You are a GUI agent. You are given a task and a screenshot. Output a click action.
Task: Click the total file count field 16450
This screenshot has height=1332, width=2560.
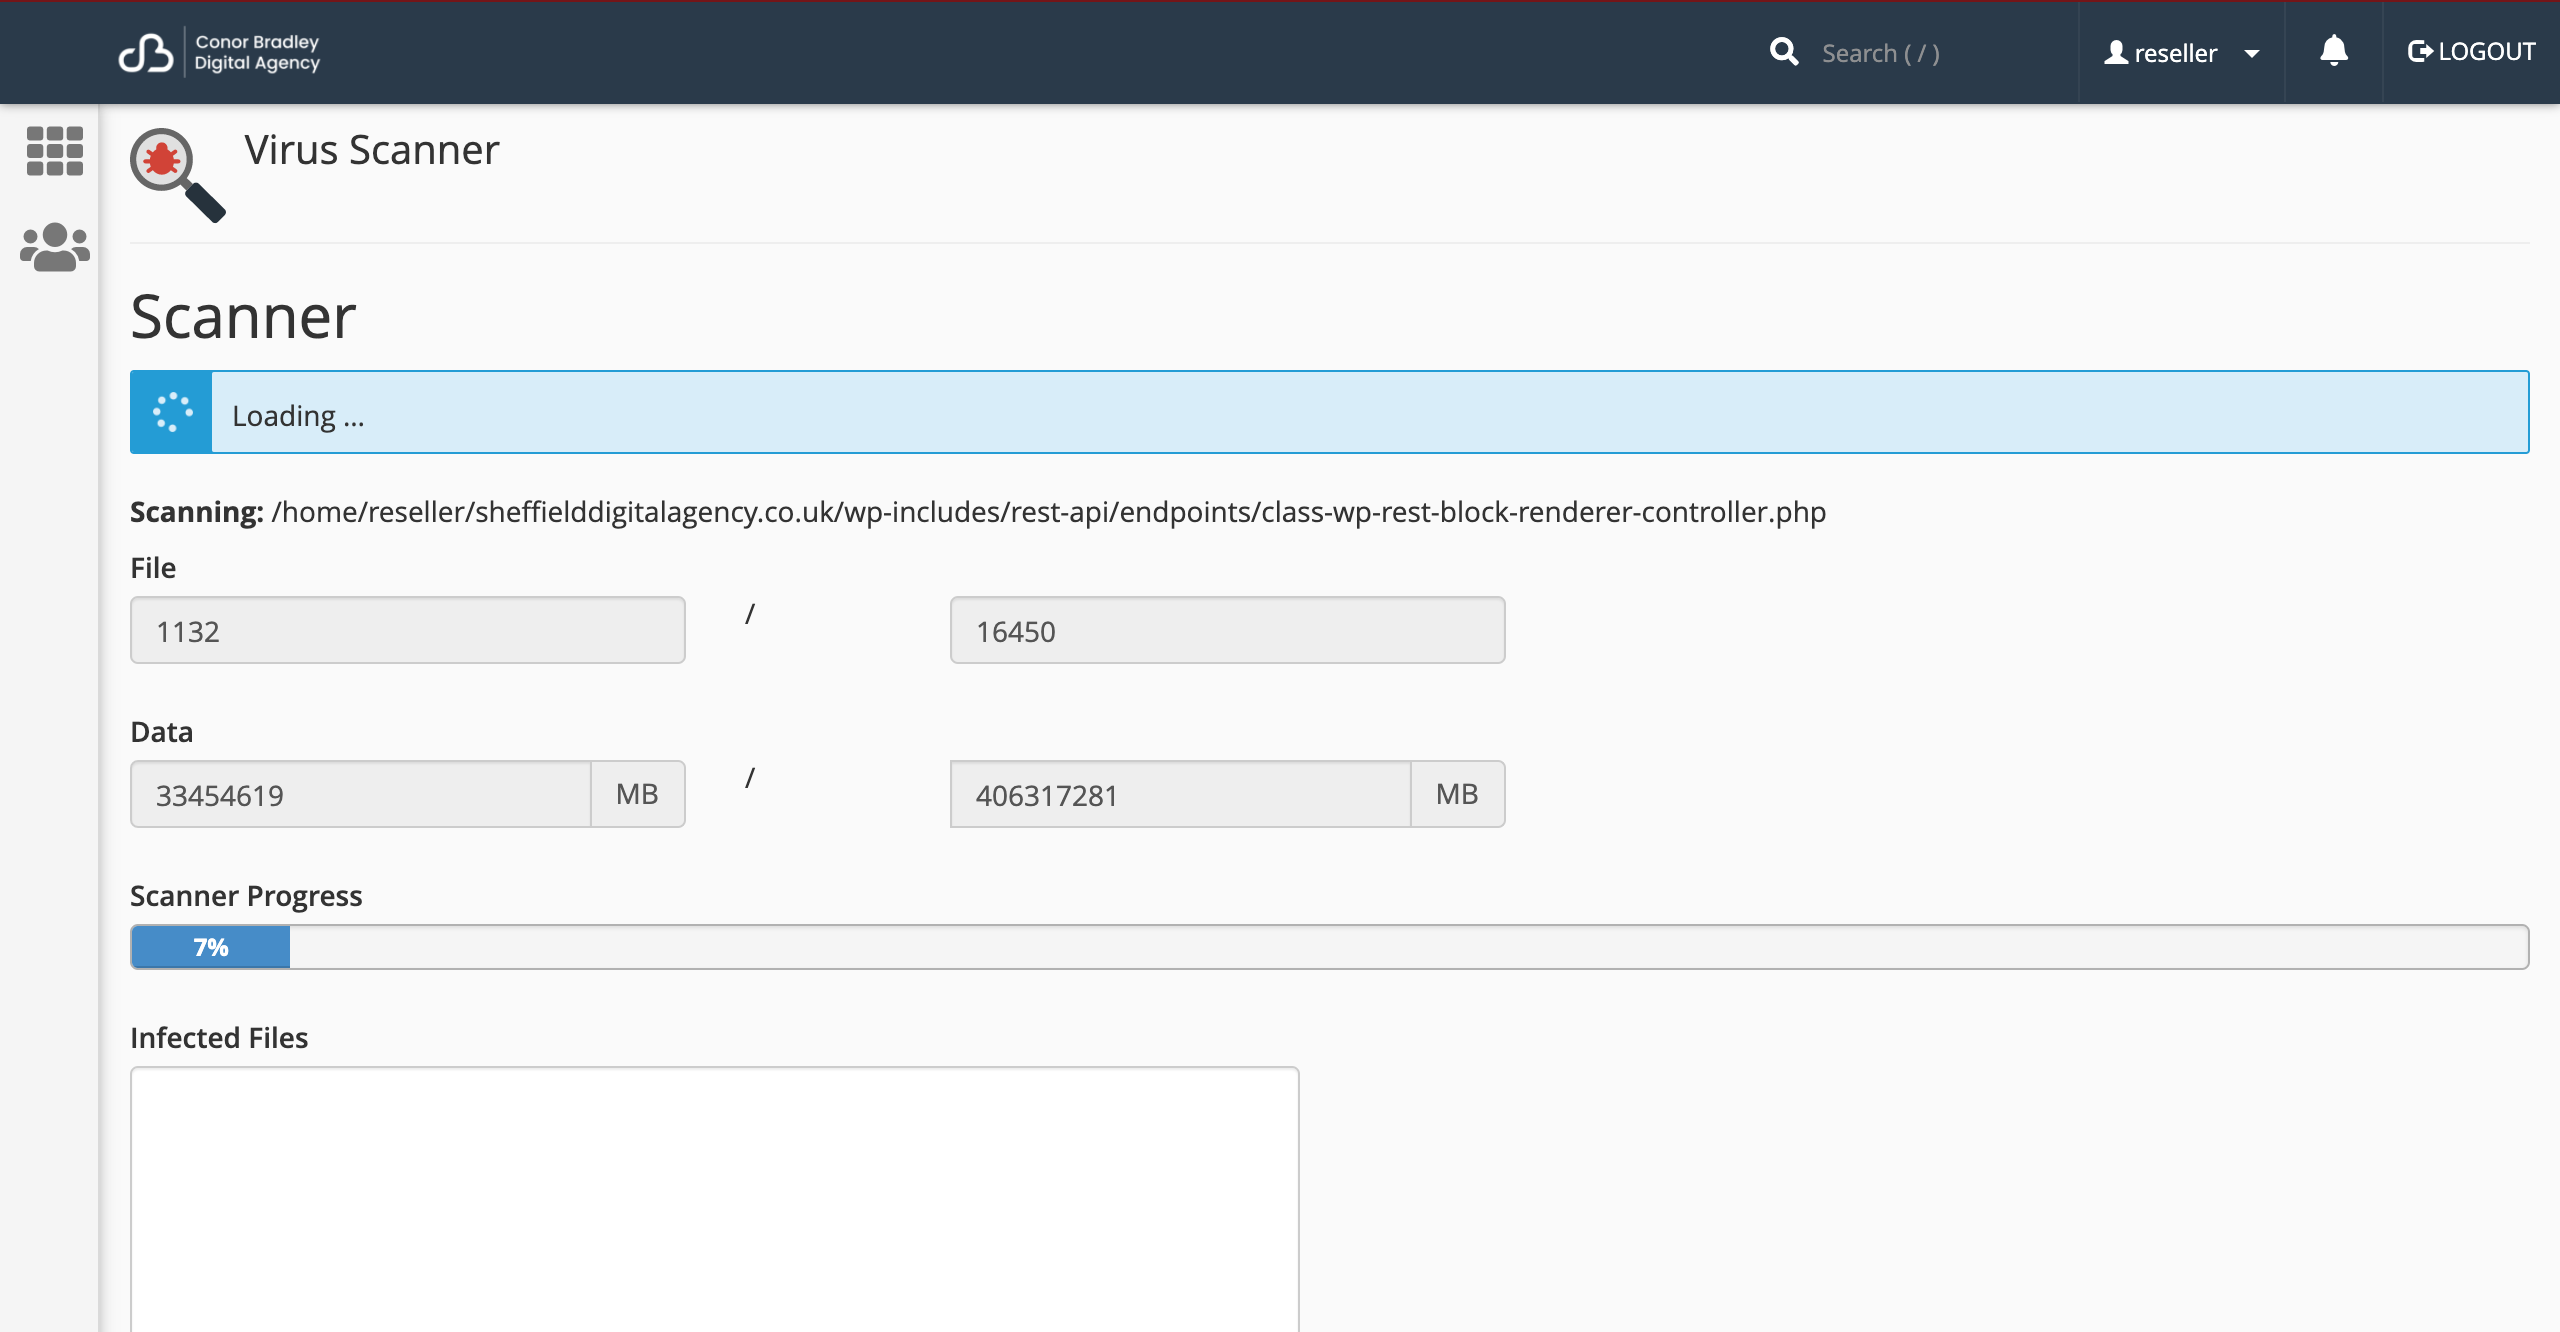(1228, 631)
